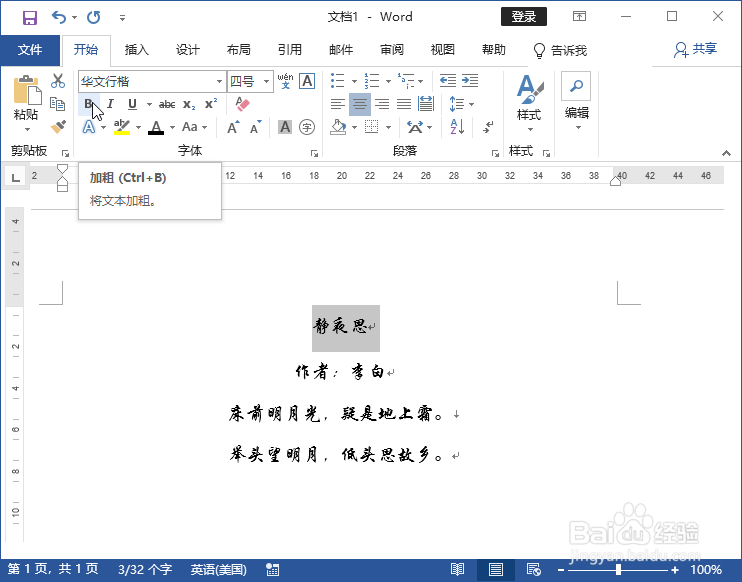Click zoom in plus button
Screen dimensions: 742x582
click(675, 570)
